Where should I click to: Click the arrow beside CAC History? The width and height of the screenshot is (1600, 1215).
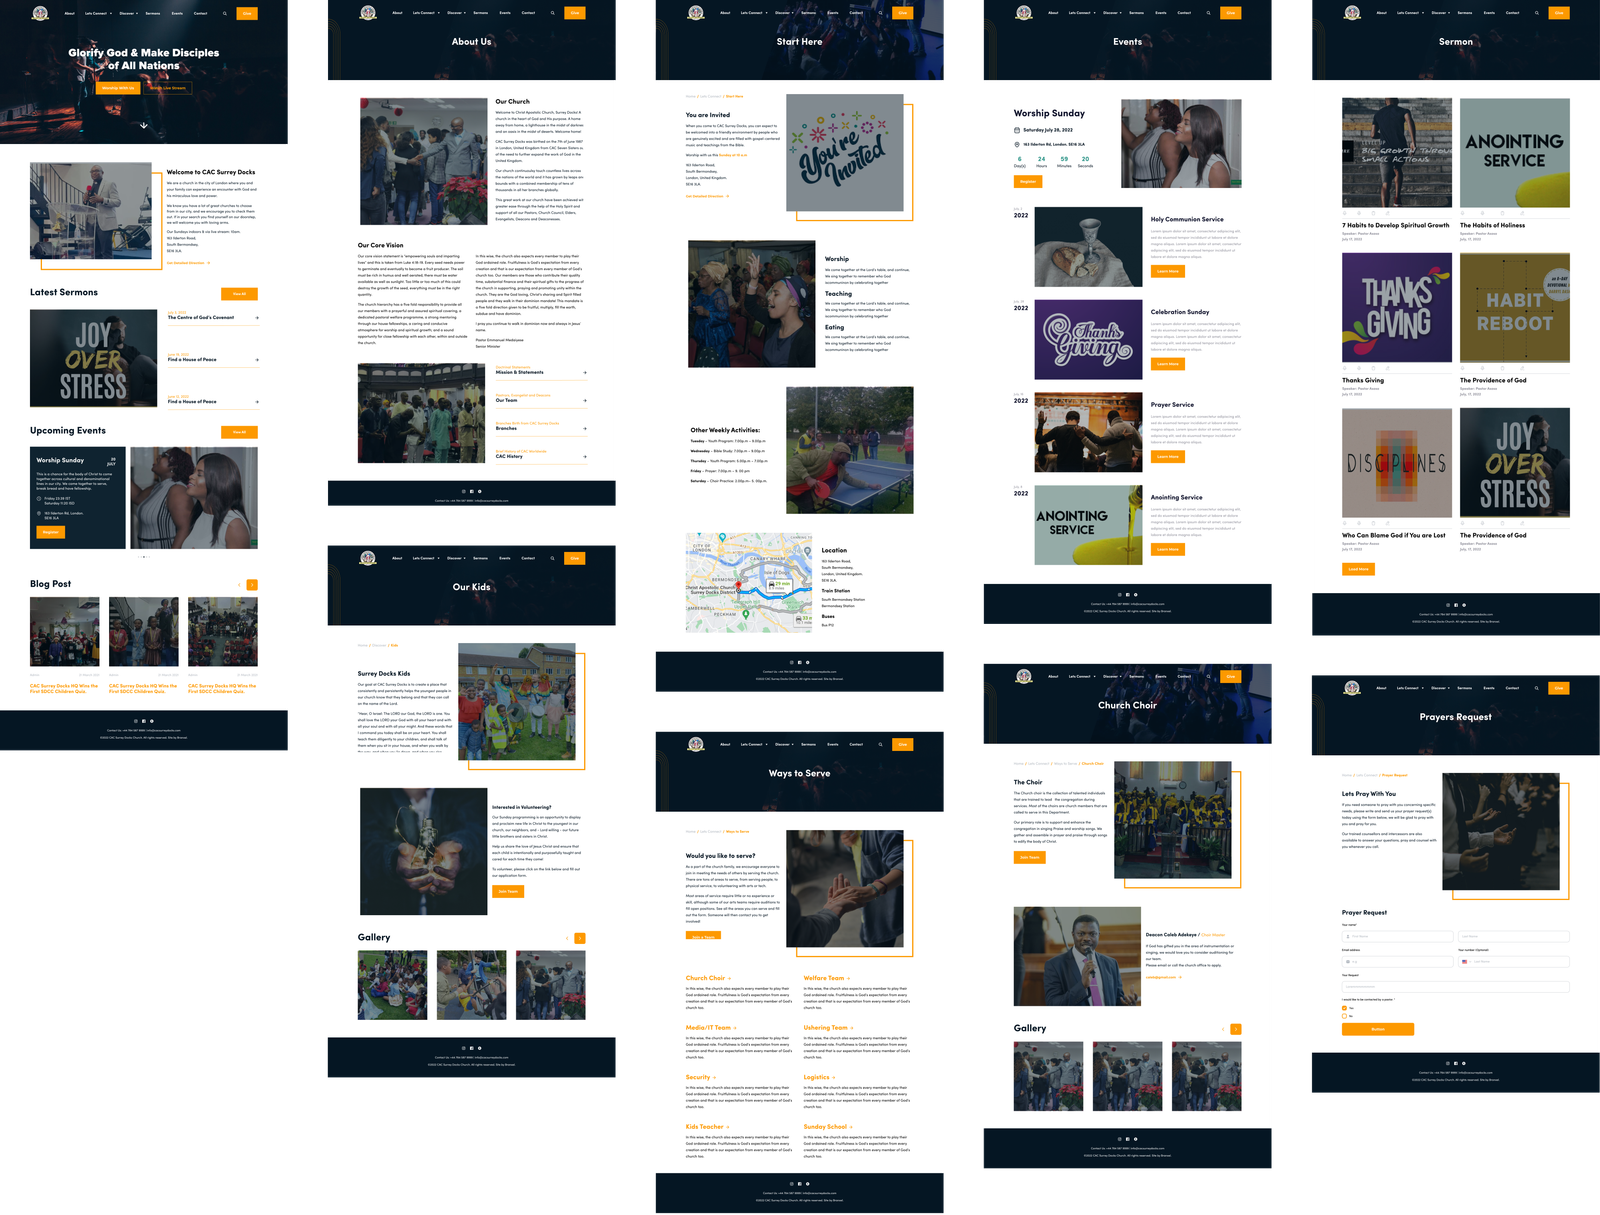tap(585, 457)
